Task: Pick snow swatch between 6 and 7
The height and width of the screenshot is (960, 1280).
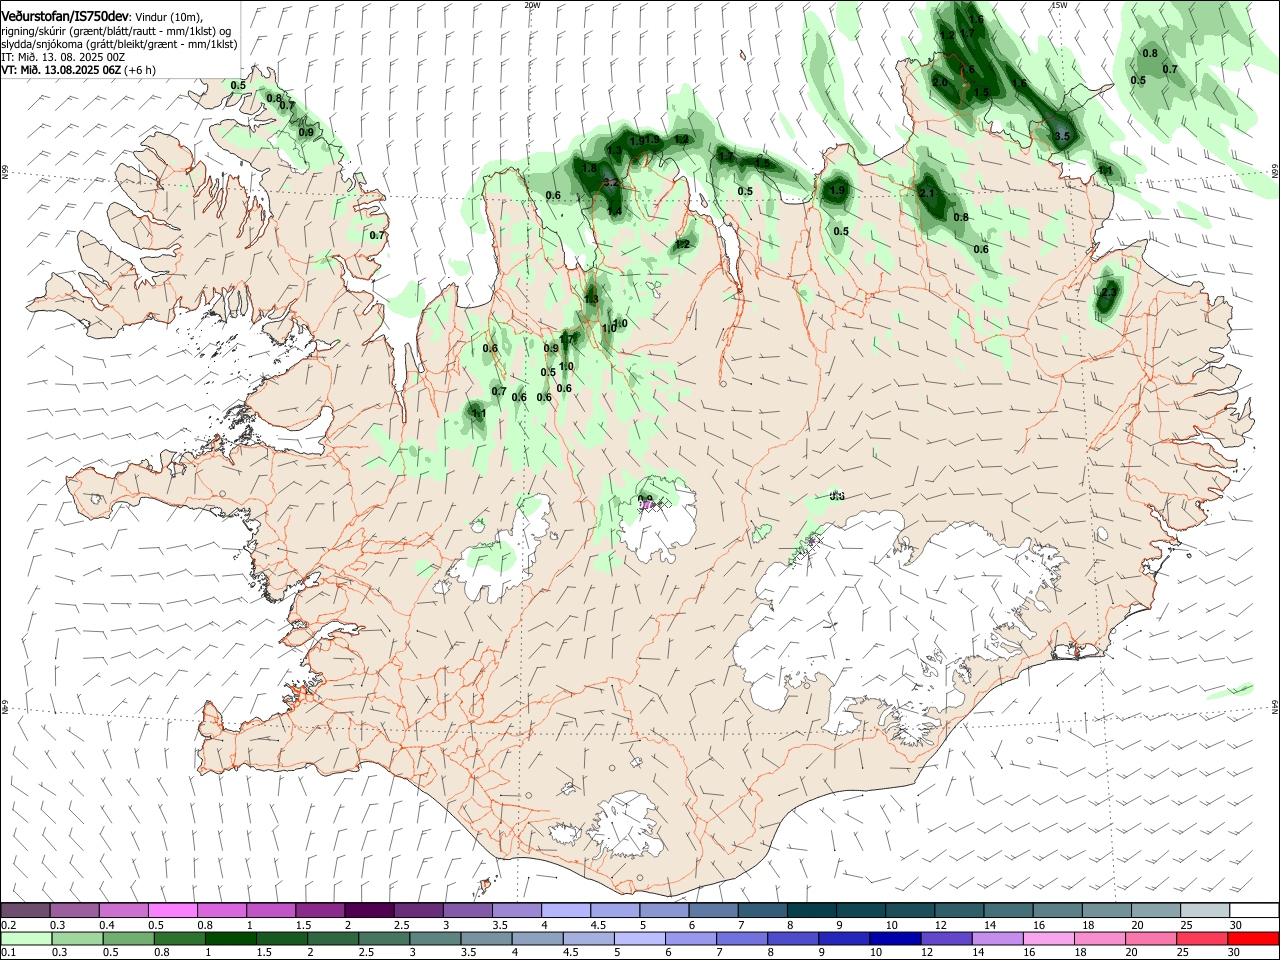Action: coord(714,911)
